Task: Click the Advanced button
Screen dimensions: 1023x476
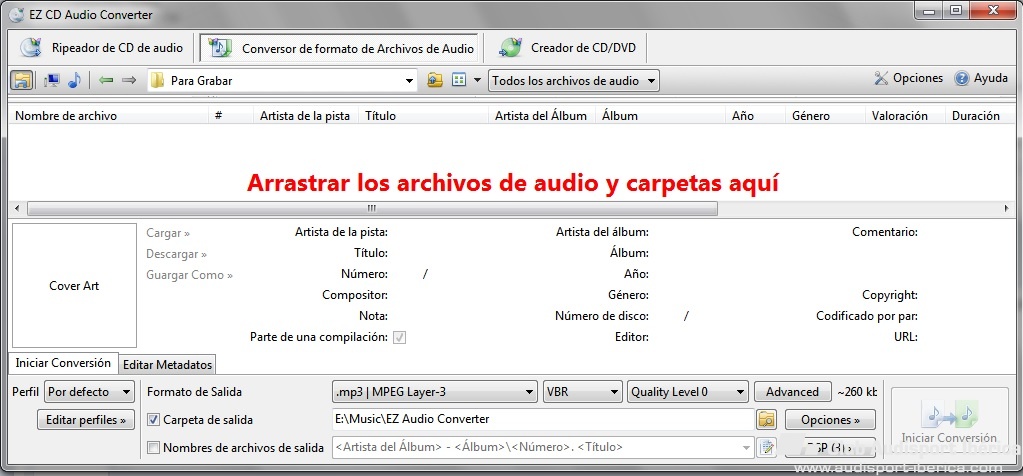Action: pos(793,392)
